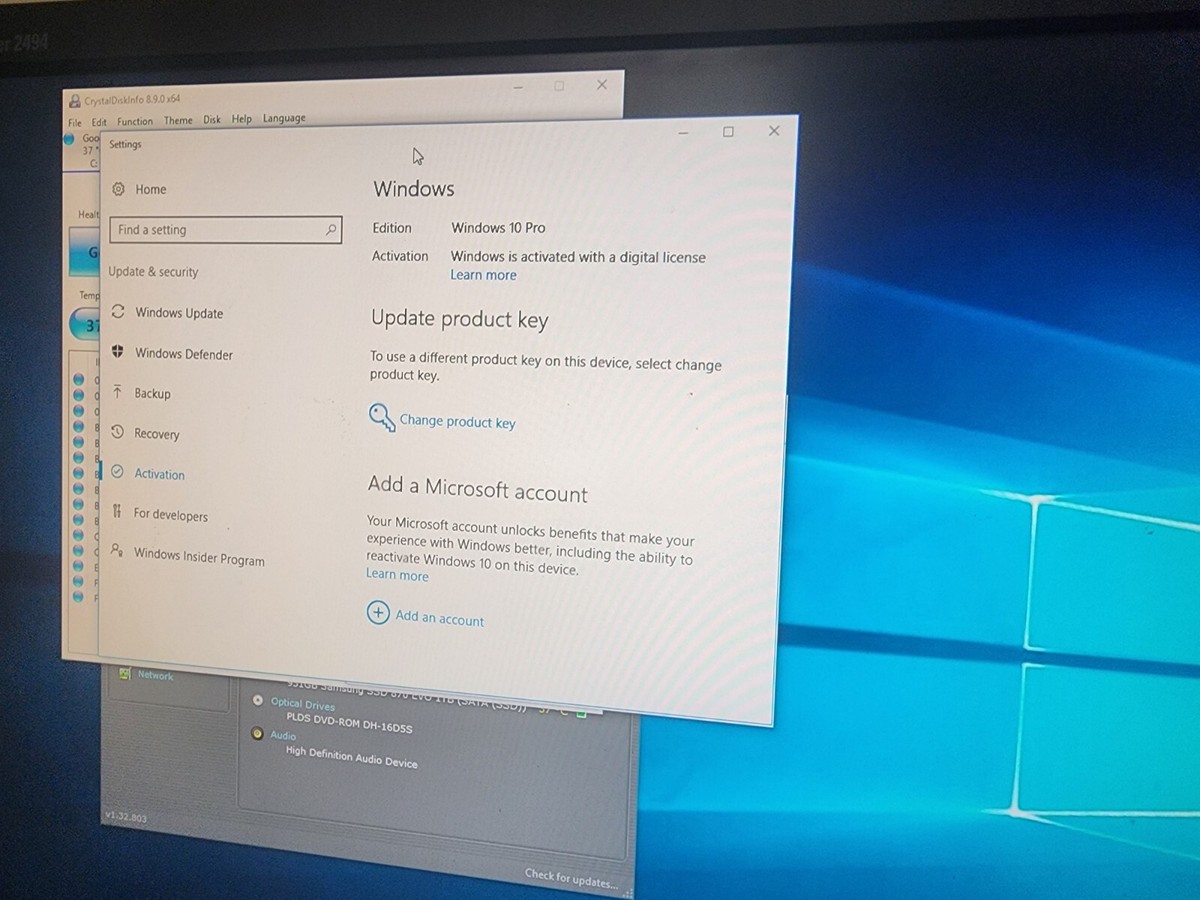This screenshot has width=1200, height=900.
Task: Open Windows Insider Program page
Action: (x=199, y=557)
